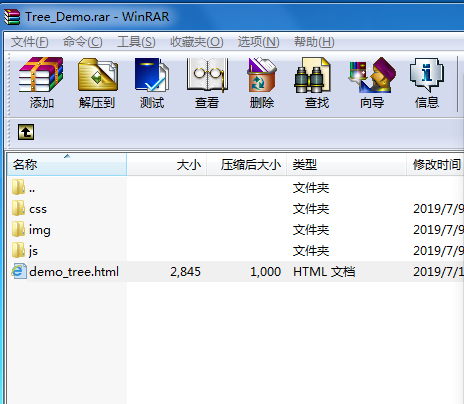Sort by Type (类型) column header
Screen dimensions: 464x404
coord(346,164)
